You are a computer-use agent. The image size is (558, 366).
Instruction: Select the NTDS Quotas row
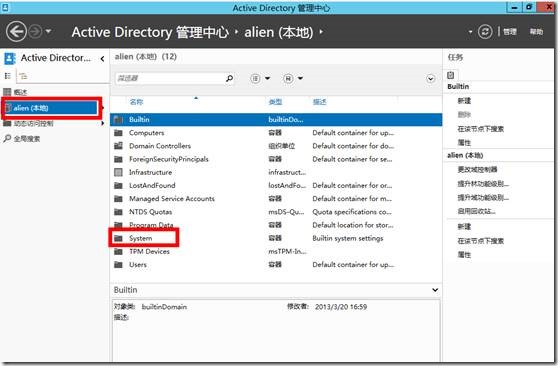point(276,212)
